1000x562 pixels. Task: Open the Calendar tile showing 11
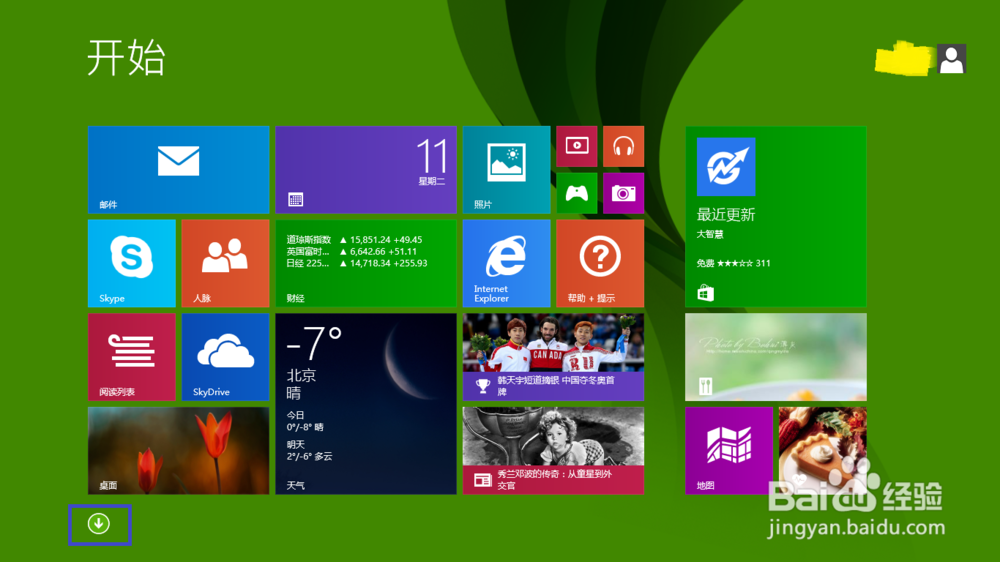point(366,170)
